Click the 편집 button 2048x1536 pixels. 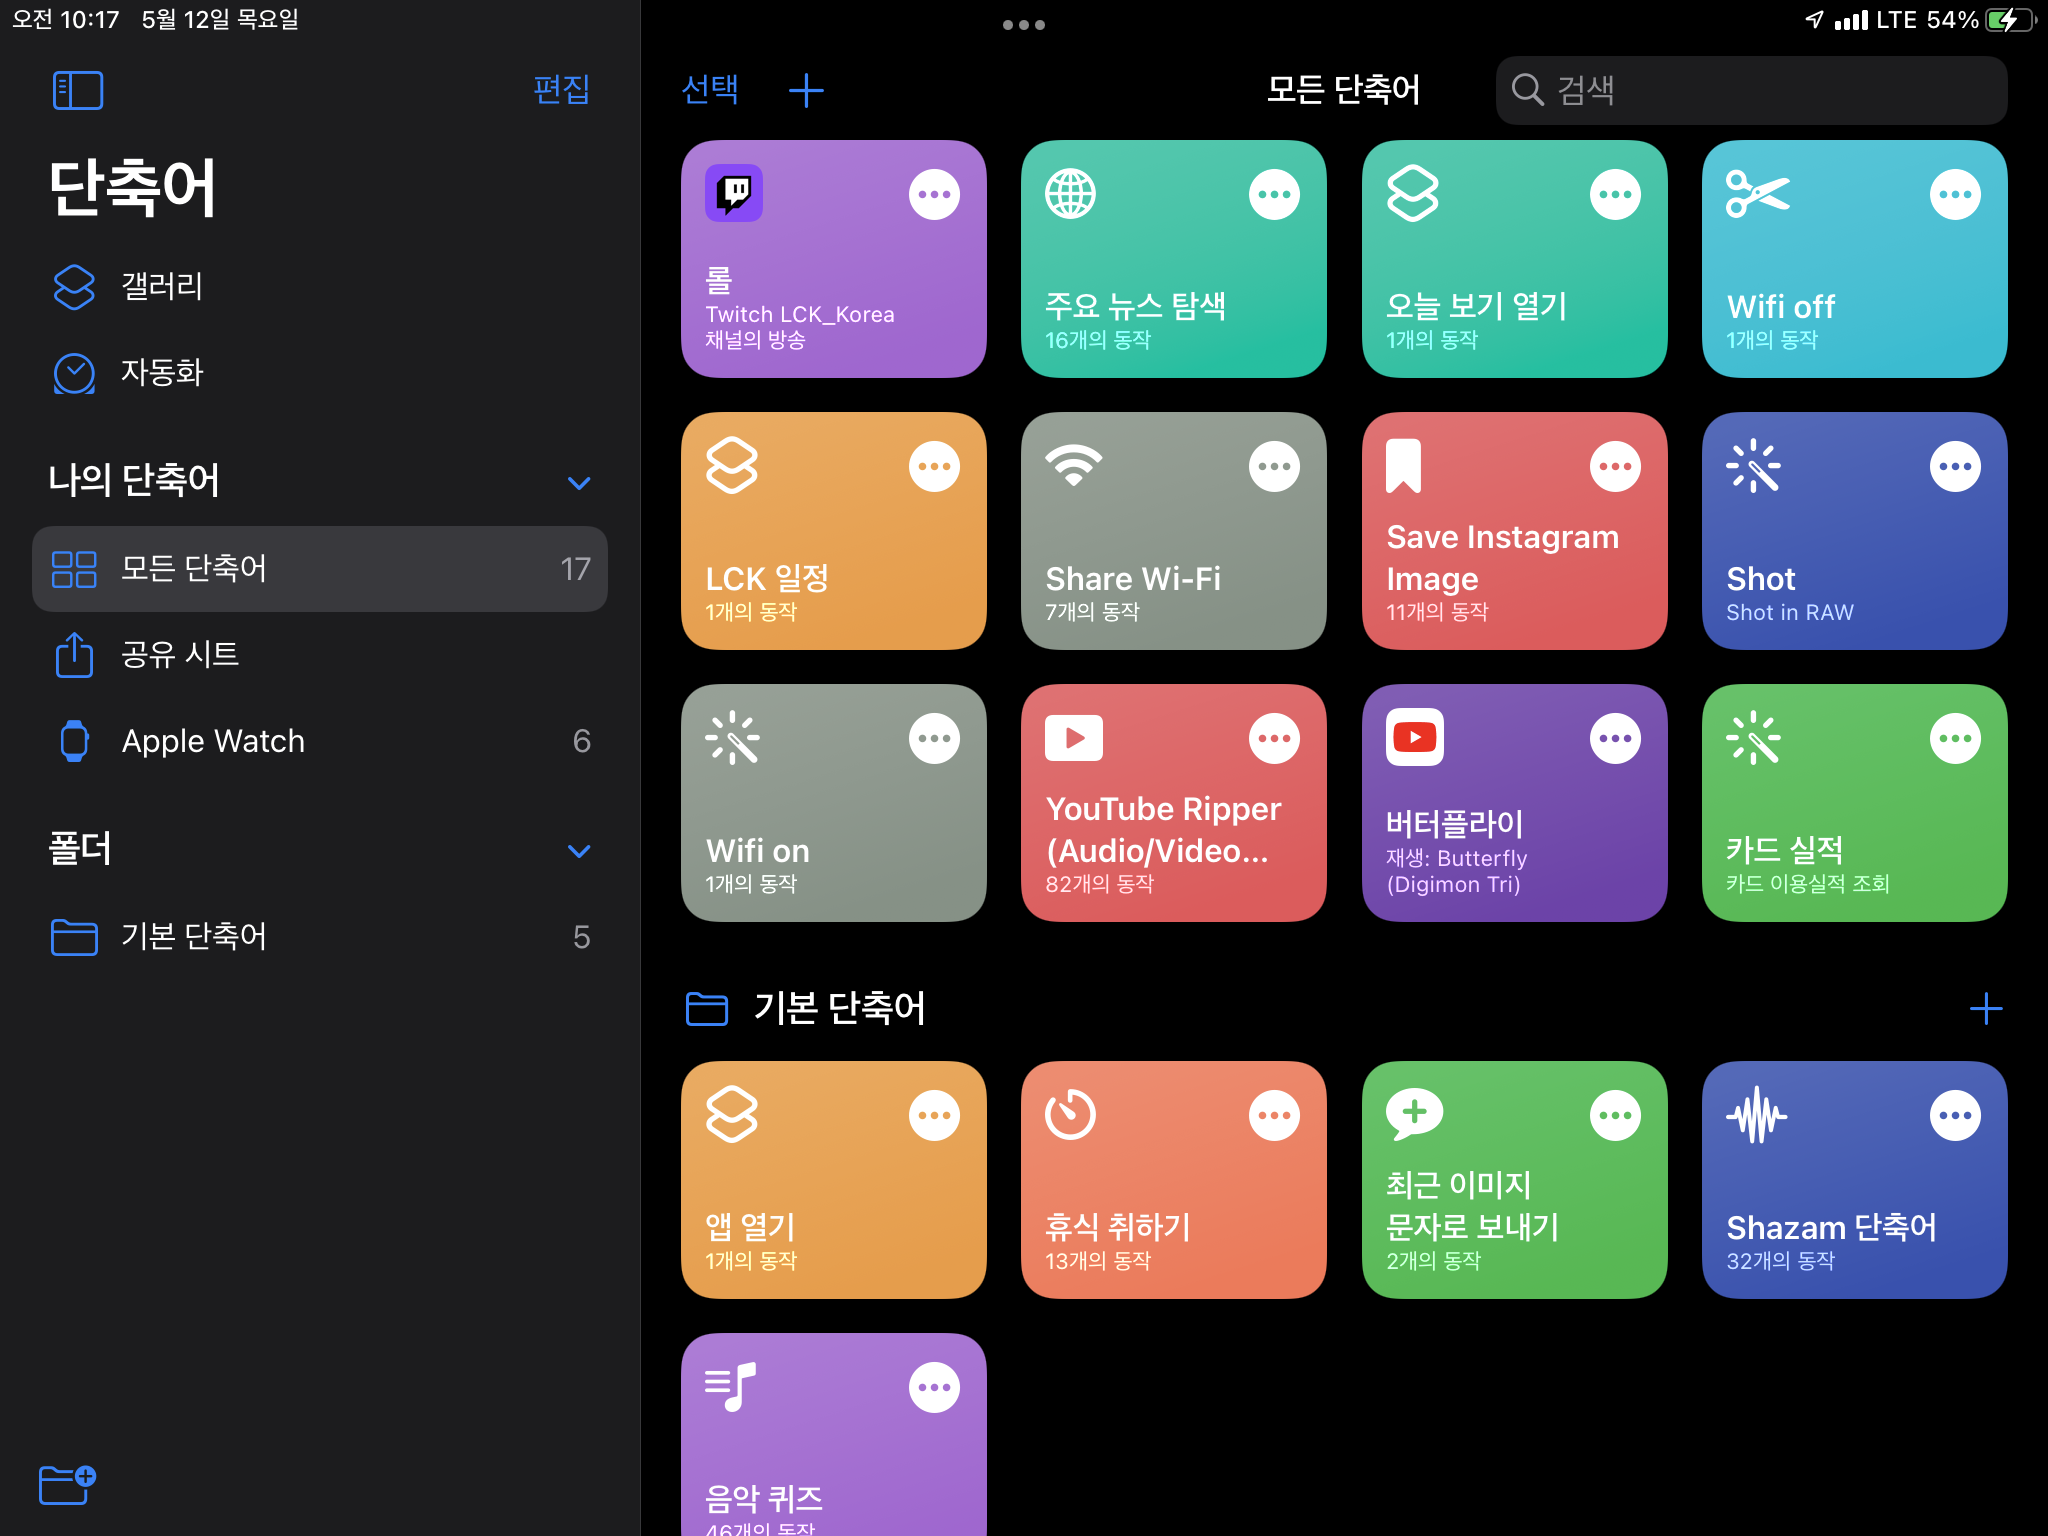(562, 90)
